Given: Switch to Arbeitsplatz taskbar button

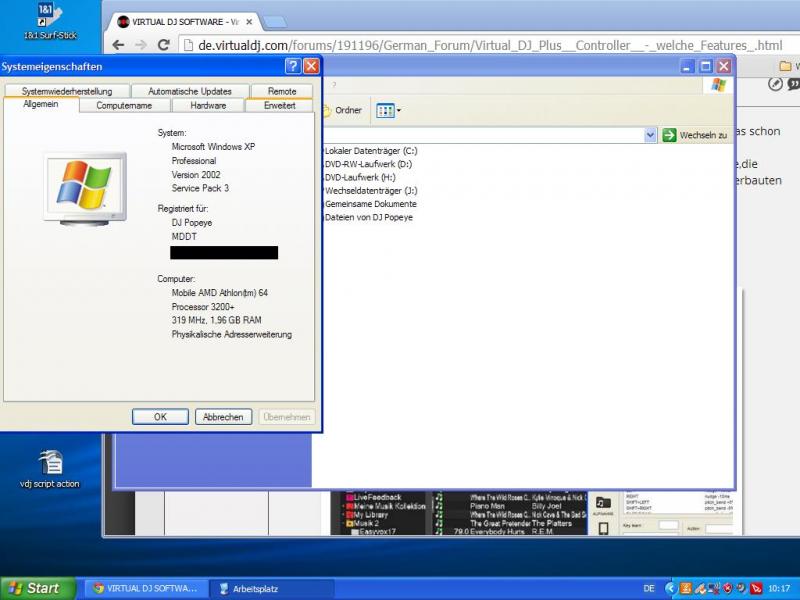Looking at the screenshot, I should click(270, 589).
